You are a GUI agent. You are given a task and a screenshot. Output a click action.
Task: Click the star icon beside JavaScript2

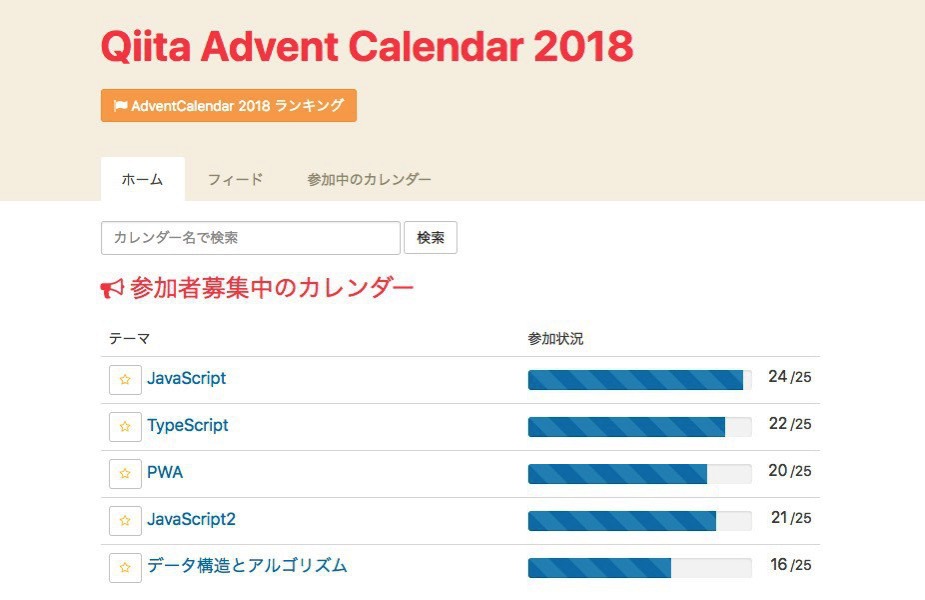pos(125,521)
